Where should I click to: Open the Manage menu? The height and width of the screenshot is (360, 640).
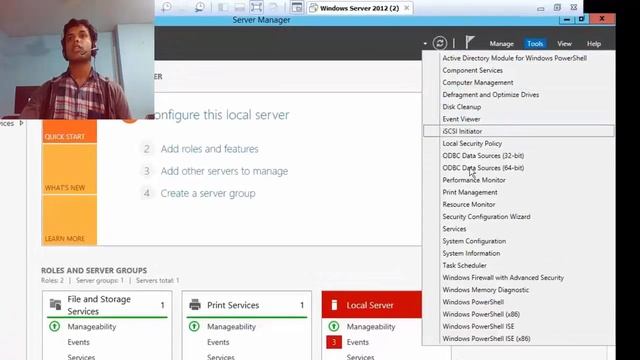pyautogui.click(x=502, y=44)
